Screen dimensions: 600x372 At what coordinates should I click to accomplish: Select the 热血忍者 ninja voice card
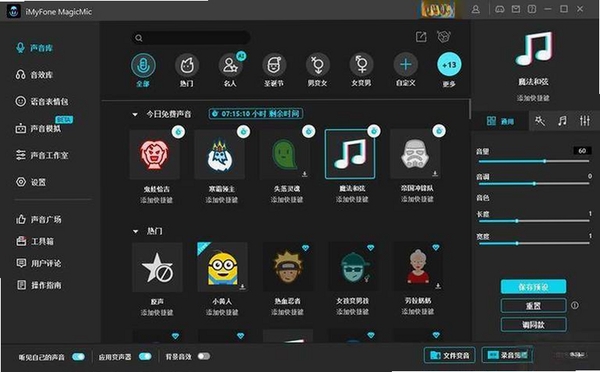point(287,267)
